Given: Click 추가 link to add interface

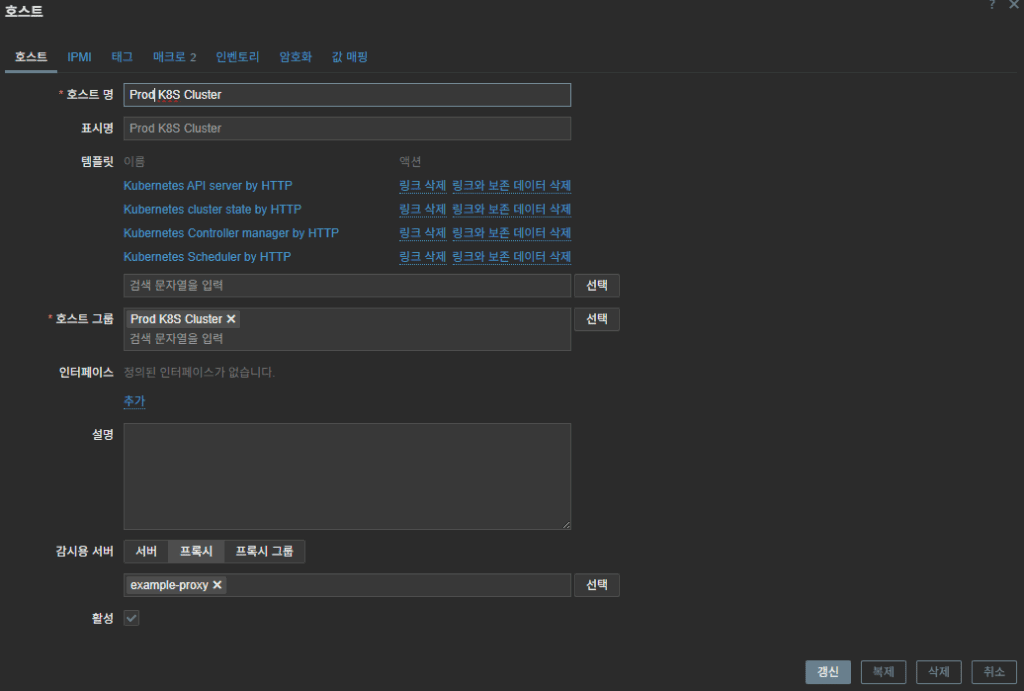Looking at the screenshot, I should pyautogui.click(x=134, y=401).
